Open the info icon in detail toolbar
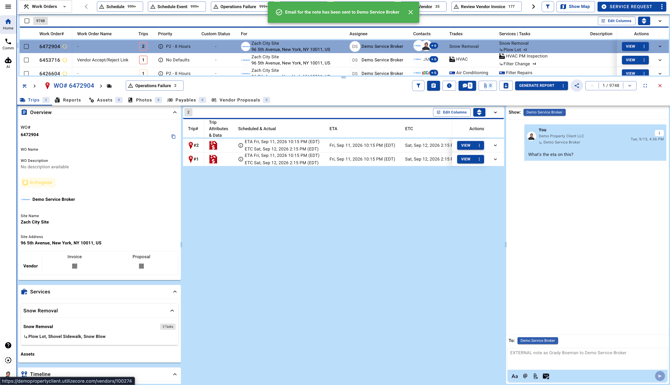 449,85
